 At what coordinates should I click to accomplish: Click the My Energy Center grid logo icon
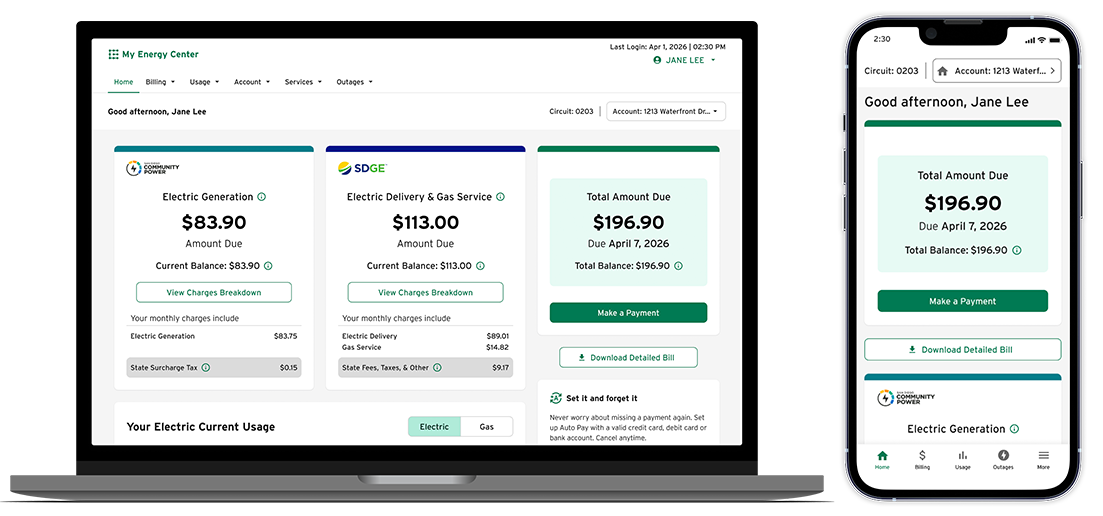[x=113, y=55]
